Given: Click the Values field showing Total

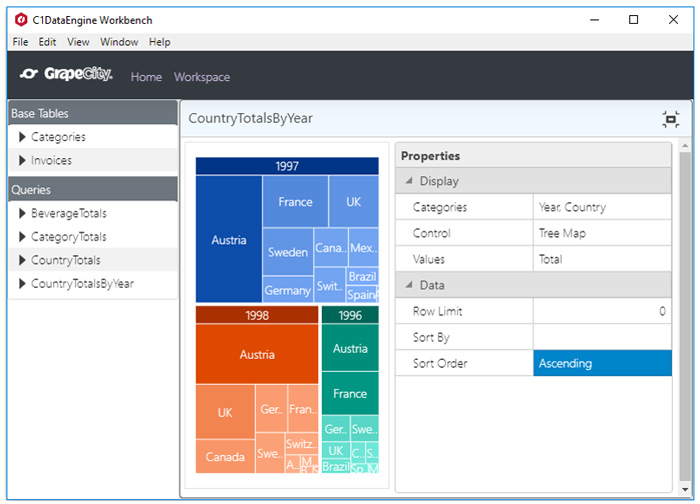Looking at the screenshot, I should point(602,259).
